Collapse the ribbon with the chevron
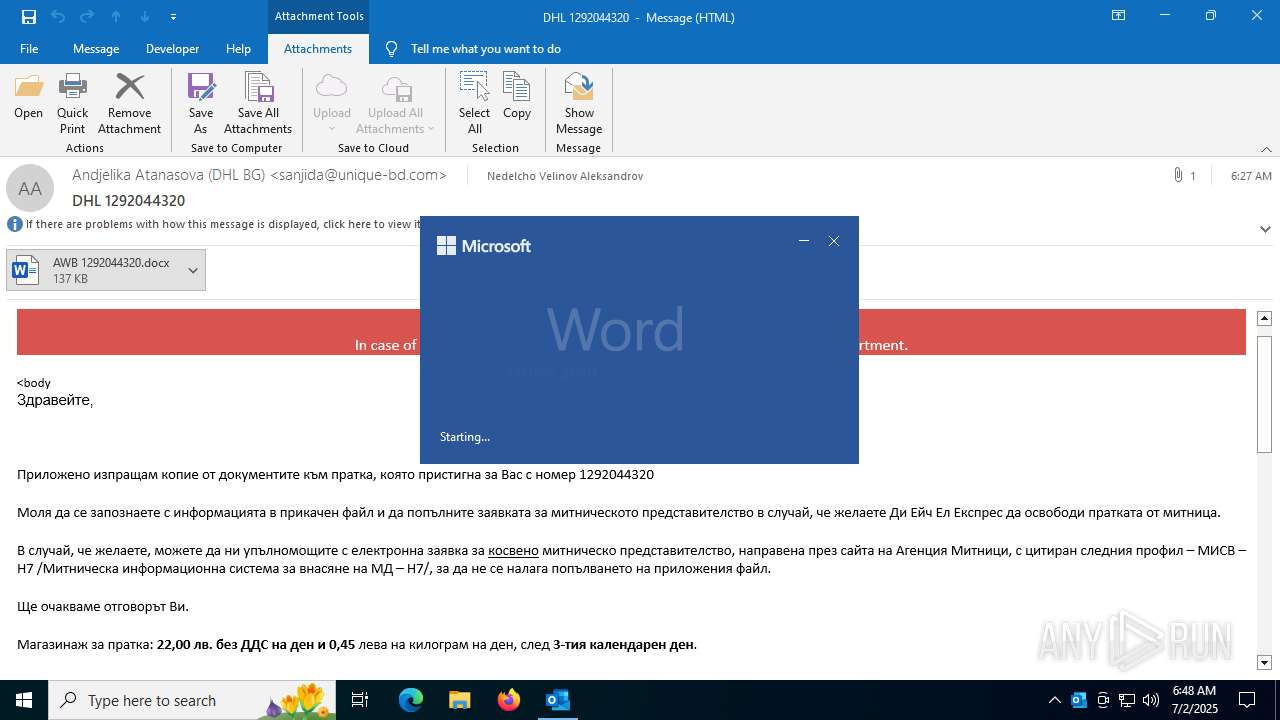This screenshot has height=720, width=1280. [1266, 148]
